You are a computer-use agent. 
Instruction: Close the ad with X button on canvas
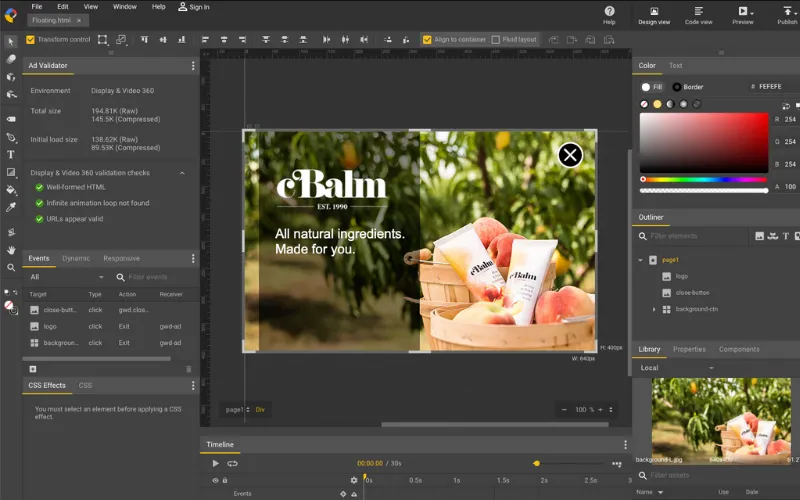(570, 155)
